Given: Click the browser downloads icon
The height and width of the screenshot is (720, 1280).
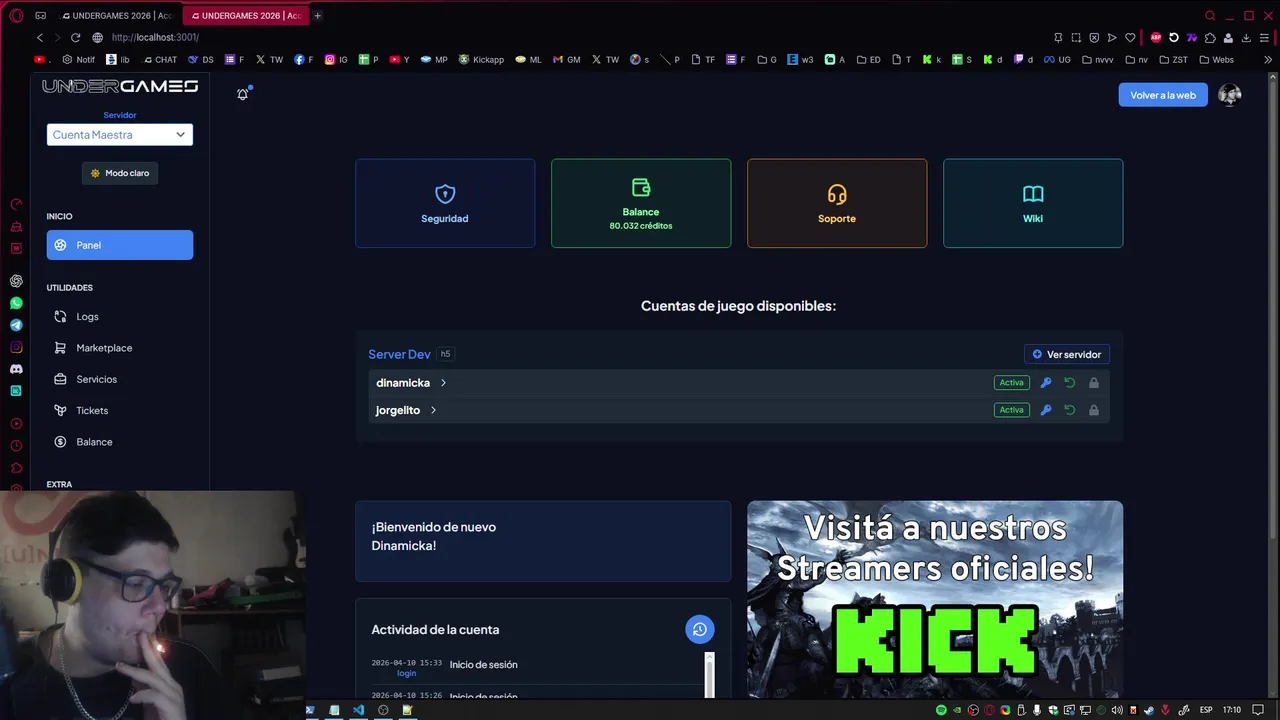Looking at the screenshot, I should click(1246, 37).
